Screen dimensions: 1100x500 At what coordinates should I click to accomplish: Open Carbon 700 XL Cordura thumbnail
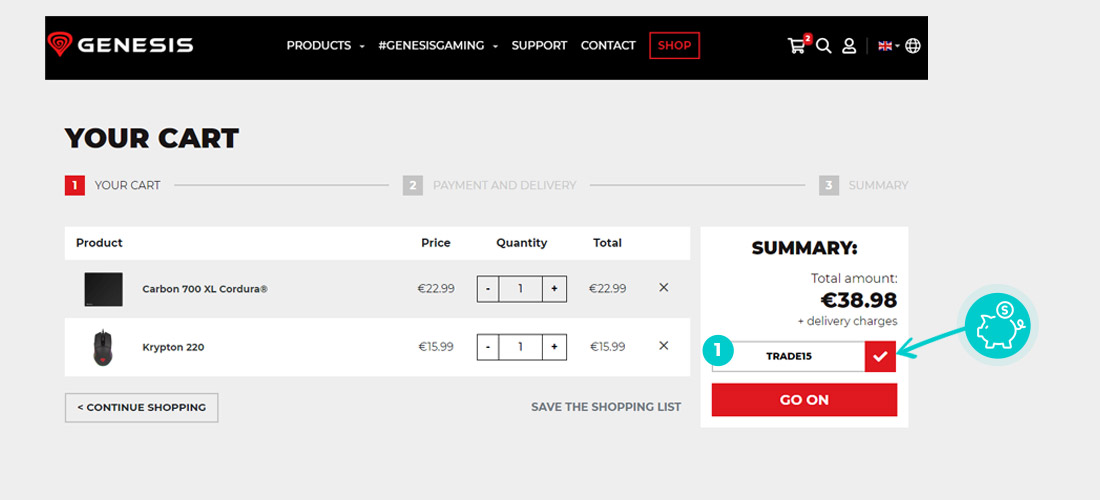(x=103, y=290)
